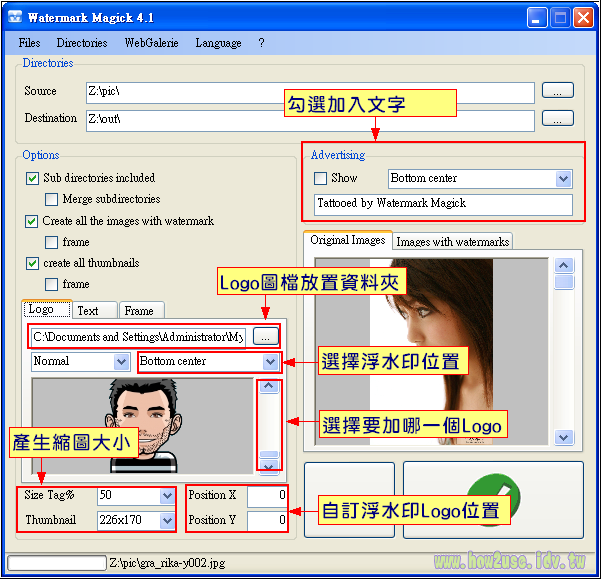Image resolution: width=601 pixels, height=579 pixels.
Task: Click image preview scroll up arrow
Action: tap(563, 265)
